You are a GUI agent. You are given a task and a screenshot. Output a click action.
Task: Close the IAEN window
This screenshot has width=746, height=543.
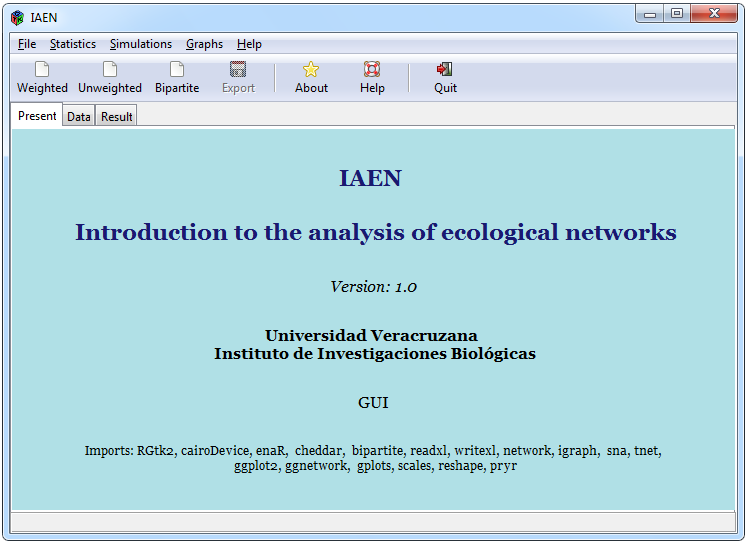coord(714,14)
